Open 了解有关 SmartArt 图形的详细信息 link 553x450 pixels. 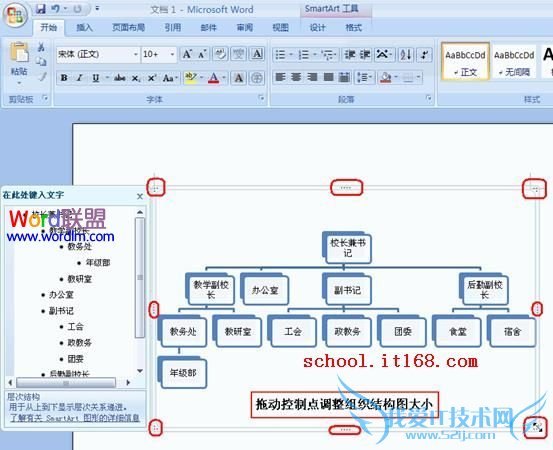click(74, 418)
